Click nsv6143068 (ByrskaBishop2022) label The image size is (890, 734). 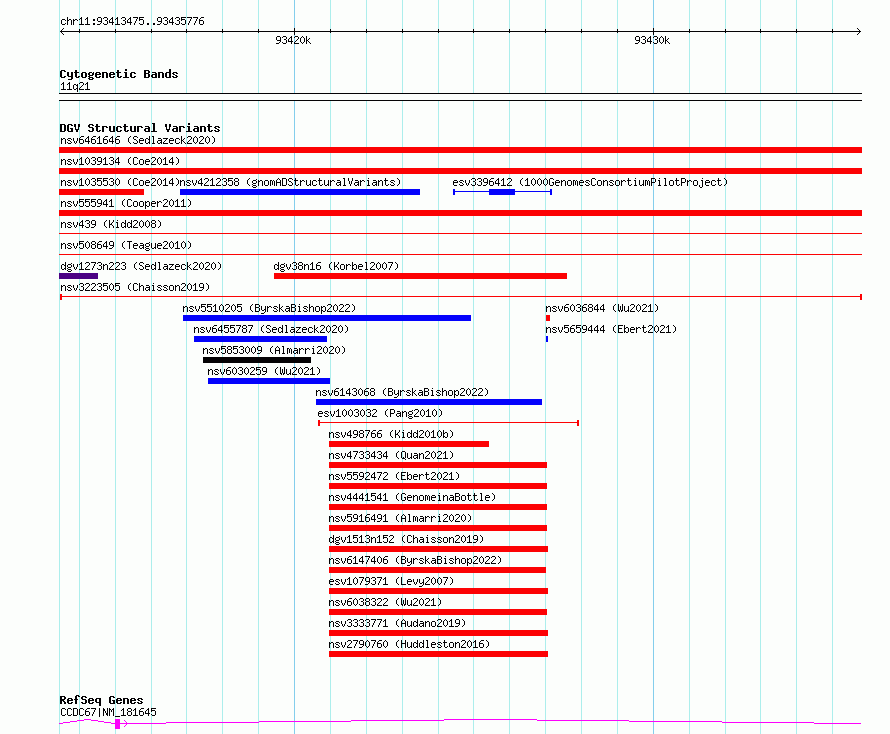(402, 392)
